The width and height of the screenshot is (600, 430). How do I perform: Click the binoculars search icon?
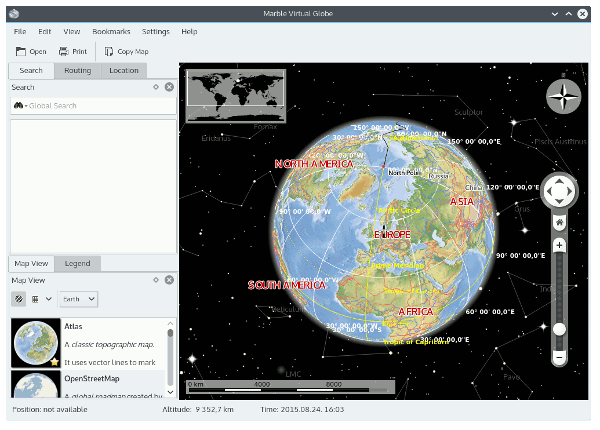point(19,105)
